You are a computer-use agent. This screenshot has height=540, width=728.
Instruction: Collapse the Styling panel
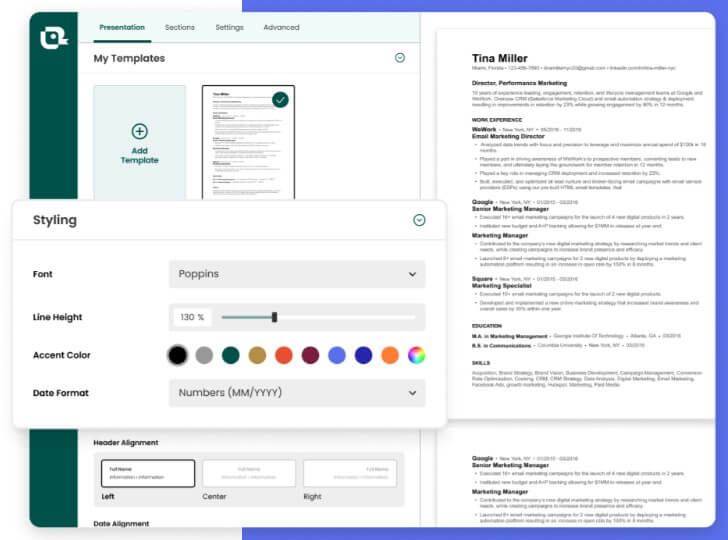pos(419,220)
